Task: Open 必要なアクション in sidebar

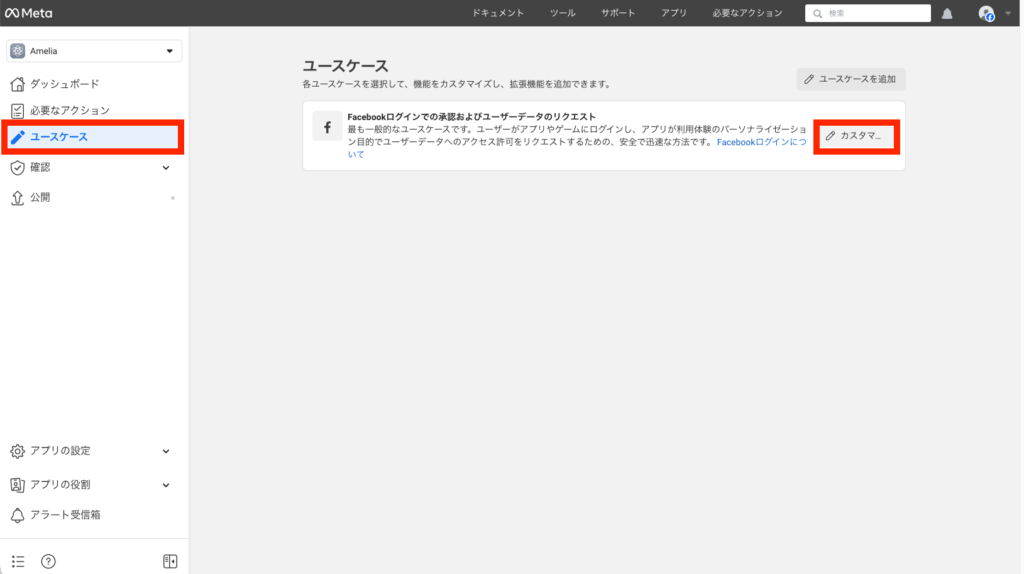Action: coord(69,110)
